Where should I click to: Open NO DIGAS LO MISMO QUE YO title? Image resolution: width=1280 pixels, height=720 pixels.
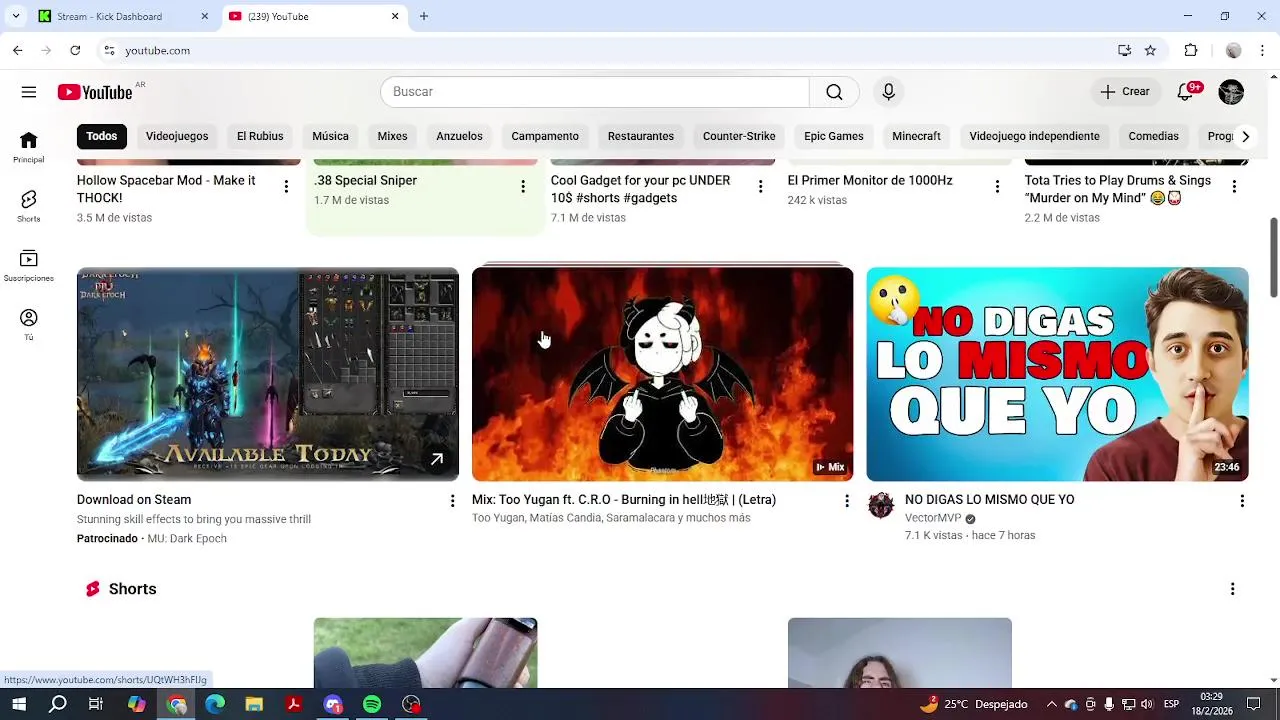pos(989,500)
